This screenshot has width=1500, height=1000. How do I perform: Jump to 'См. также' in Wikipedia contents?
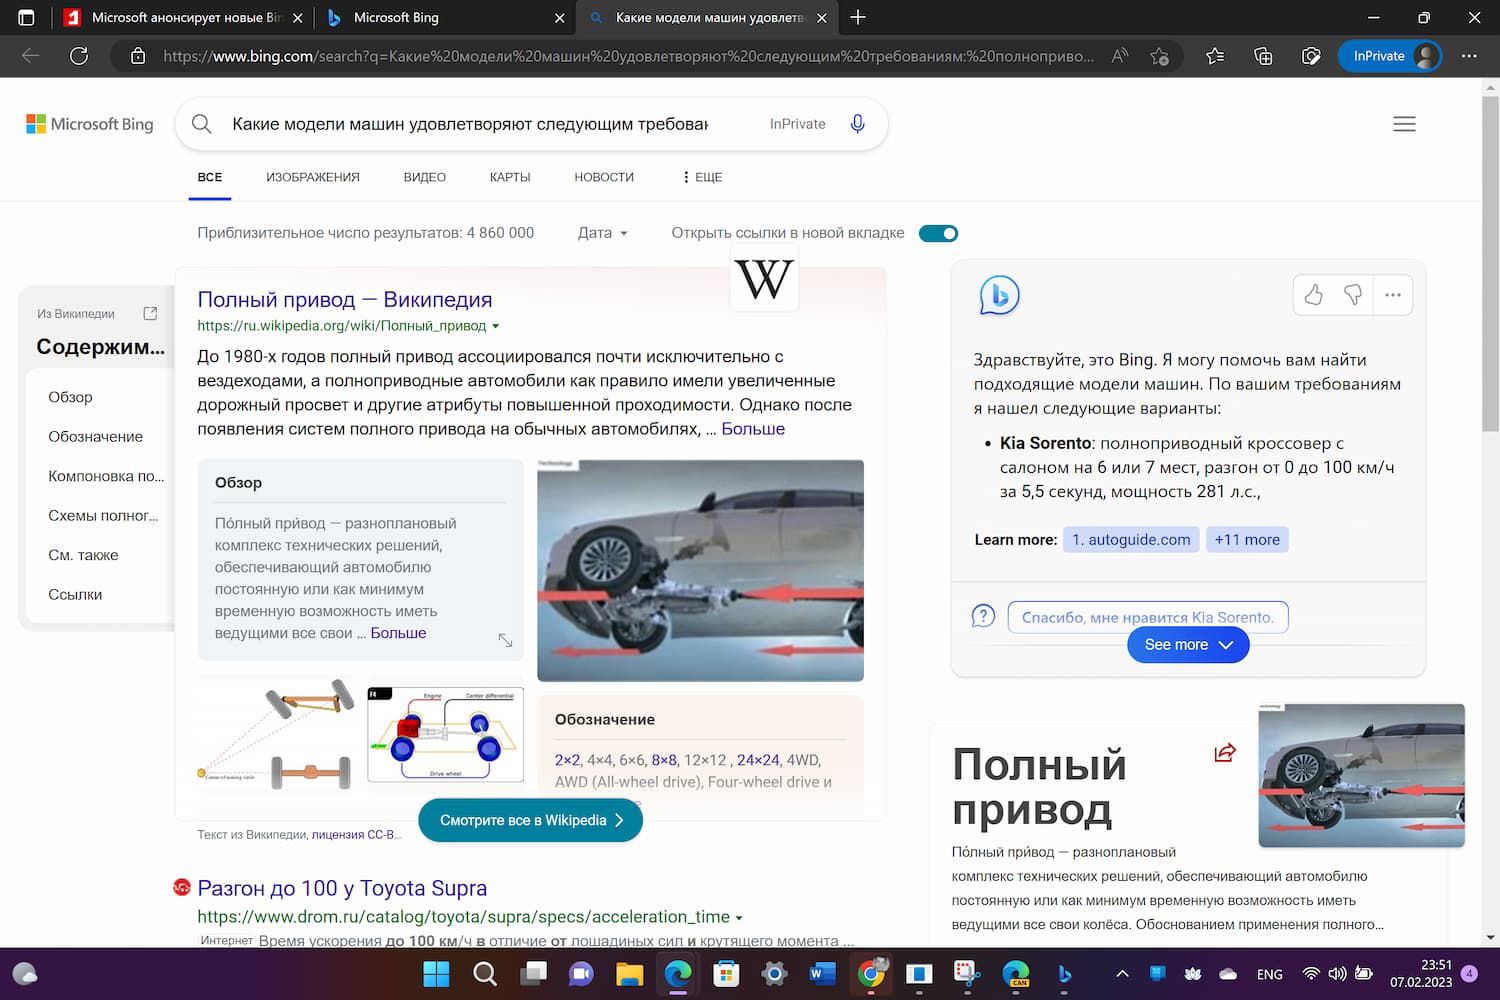(83, 555)
